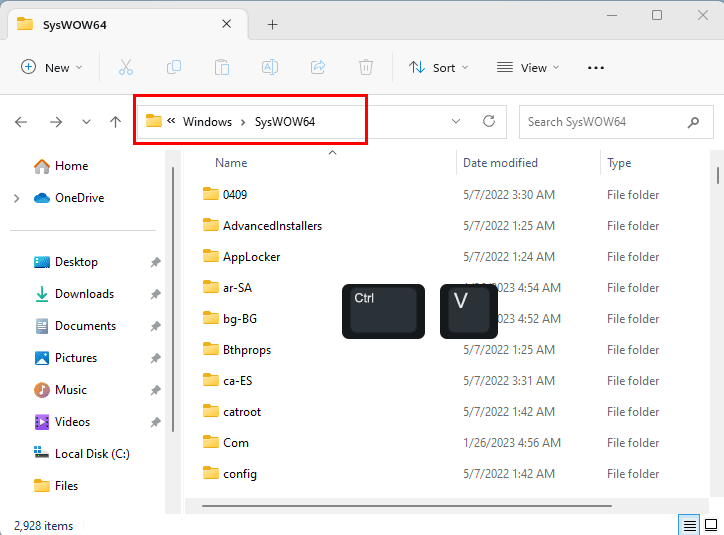This screenshot has width=724, height=535.
Task: Open chevron after Windows in path
Action: 243,122
